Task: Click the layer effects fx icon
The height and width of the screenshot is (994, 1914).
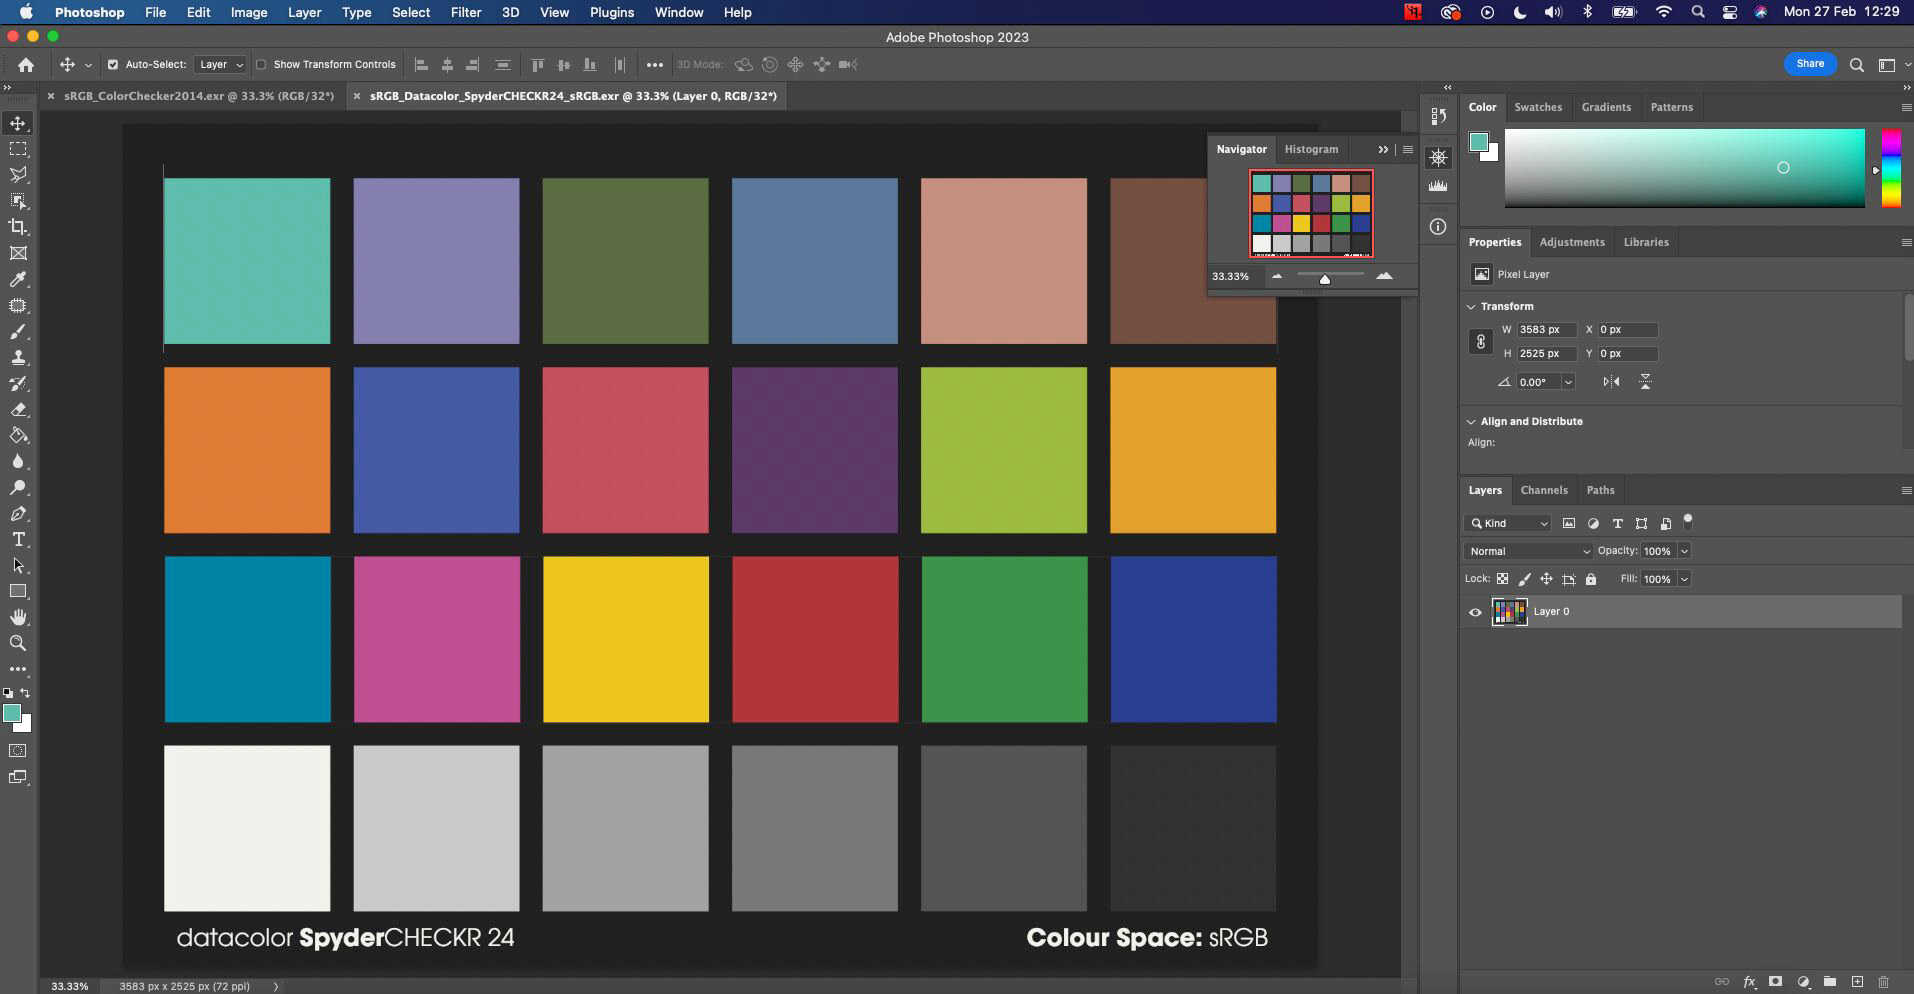Action: (x=1749, y=982)
